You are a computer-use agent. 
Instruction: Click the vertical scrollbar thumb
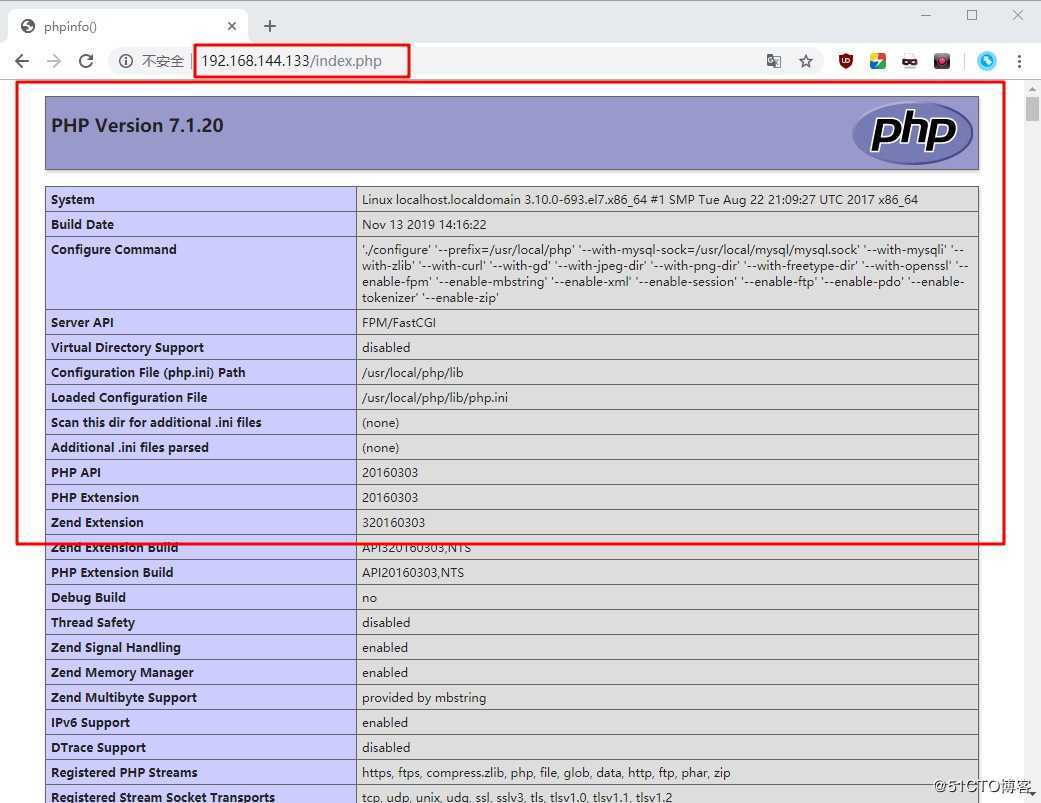pos(1032,109)
